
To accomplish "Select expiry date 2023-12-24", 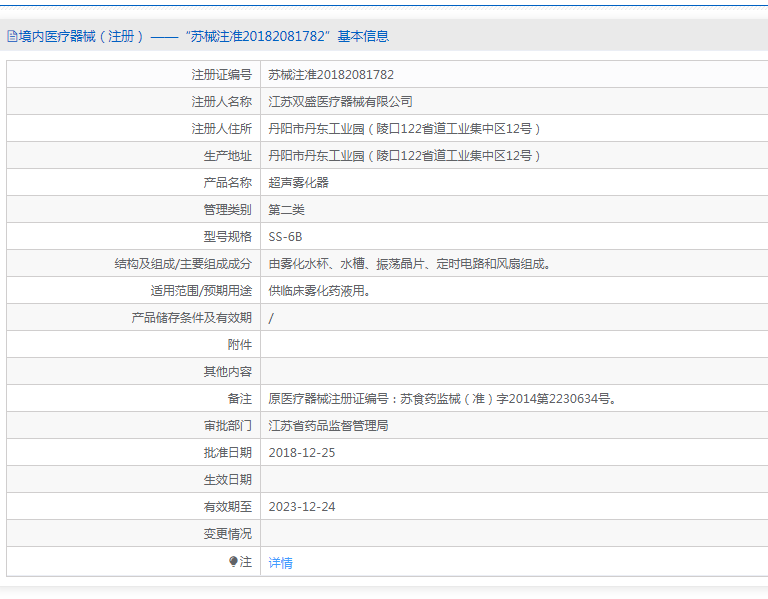I will [302, 507].
